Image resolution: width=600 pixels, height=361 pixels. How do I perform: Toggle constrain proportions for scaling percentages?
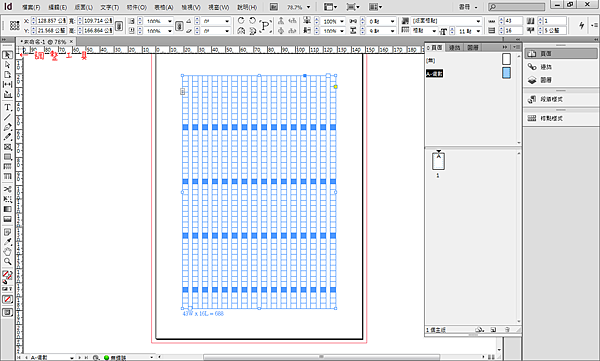pos(179,26)
